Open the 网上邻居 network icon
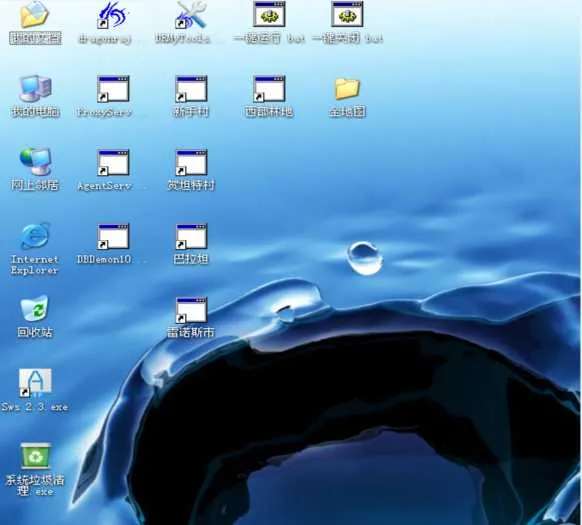The width and height of the screenshot is (582, 525). coord(35,162)
